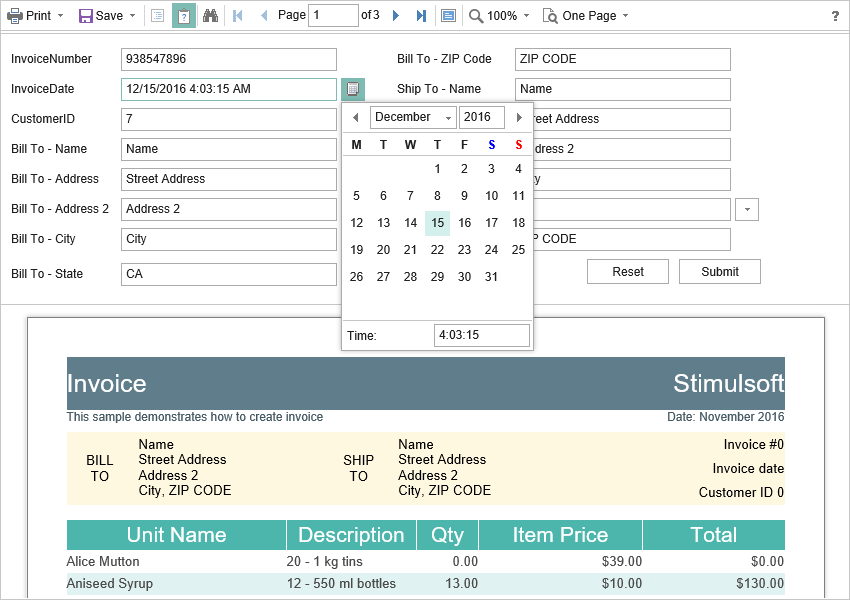Screen dimensions: 850x600
Task: Click the help question mark icon
Action: (835, 16)
